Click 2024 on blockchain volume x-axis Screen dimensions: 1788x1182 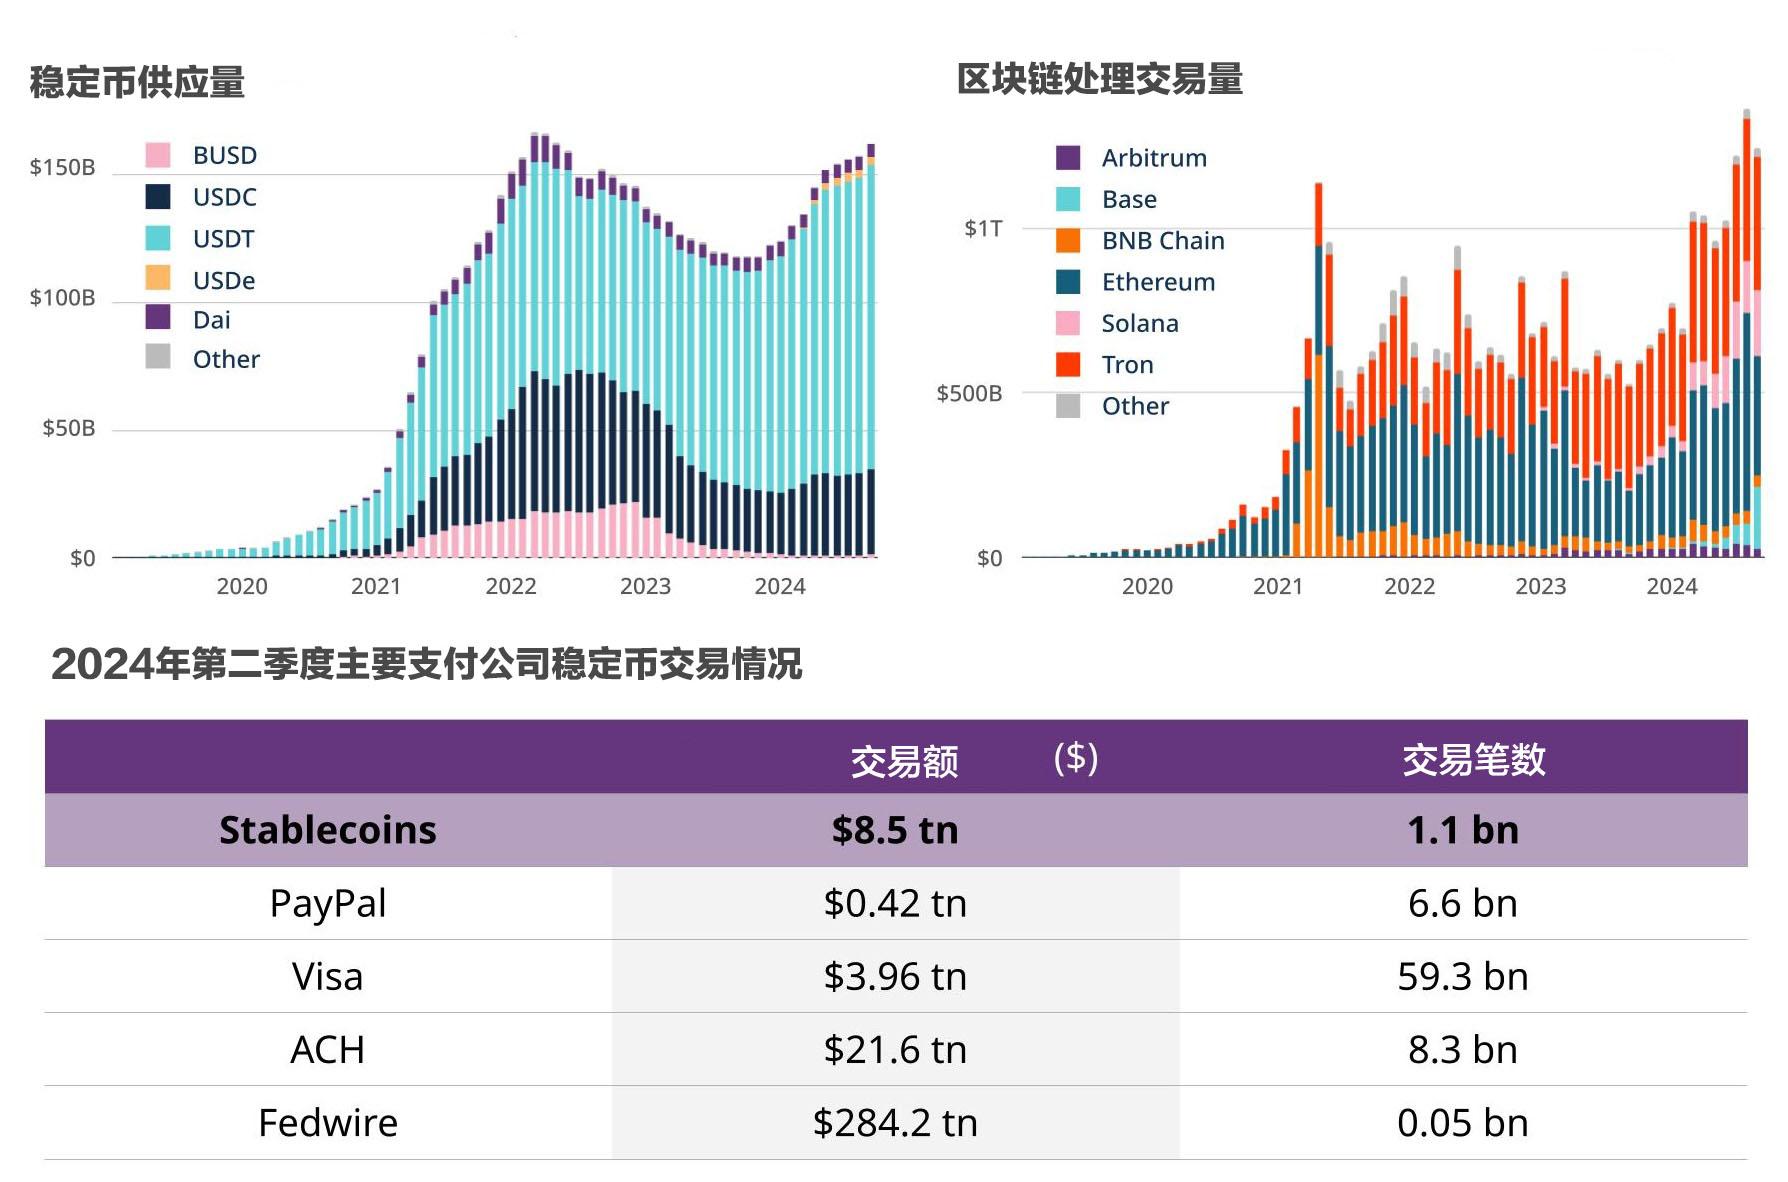(1672, 586)
